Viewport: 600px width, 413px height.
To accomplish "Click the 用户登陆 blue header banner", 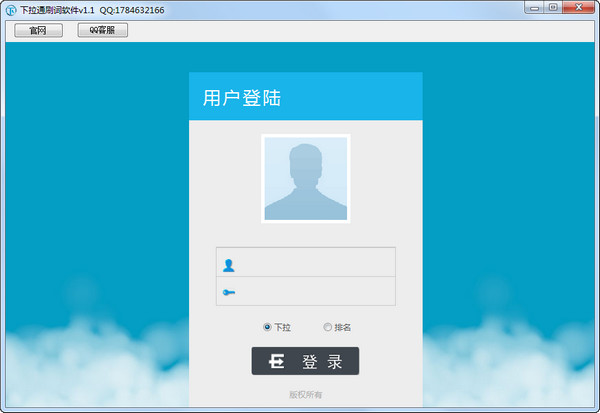I will click(x=305, y=98).
